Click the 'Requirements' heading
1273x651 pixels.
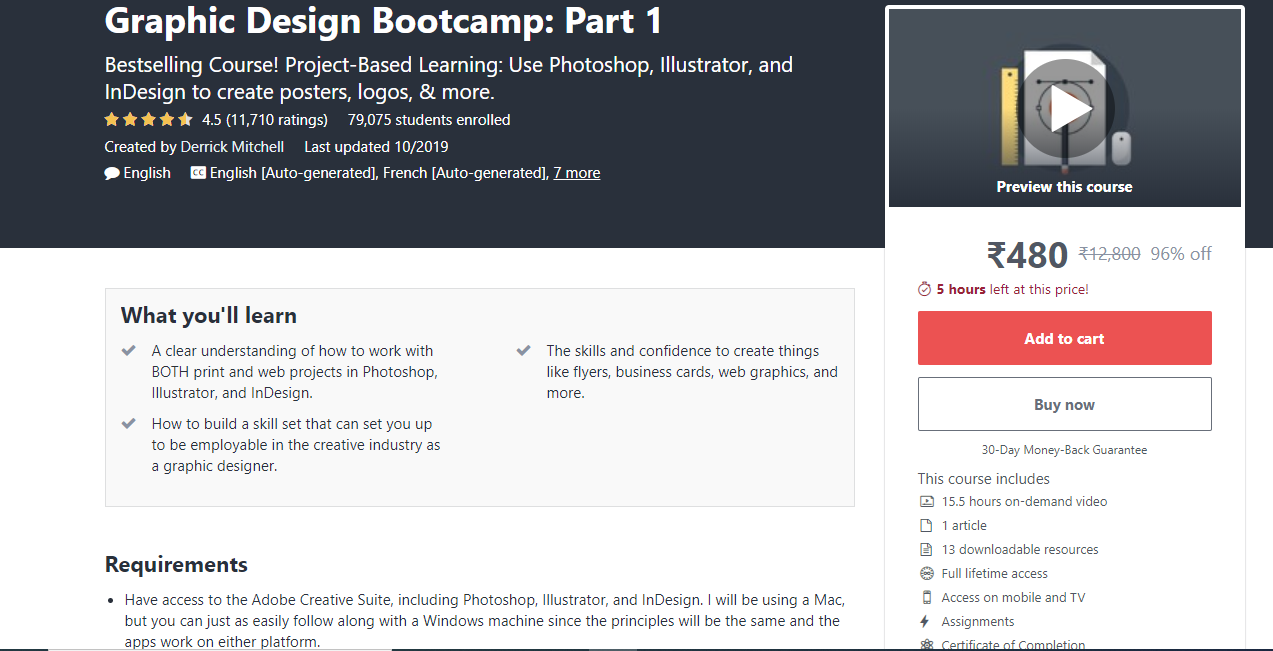click(x=176, y=565)
